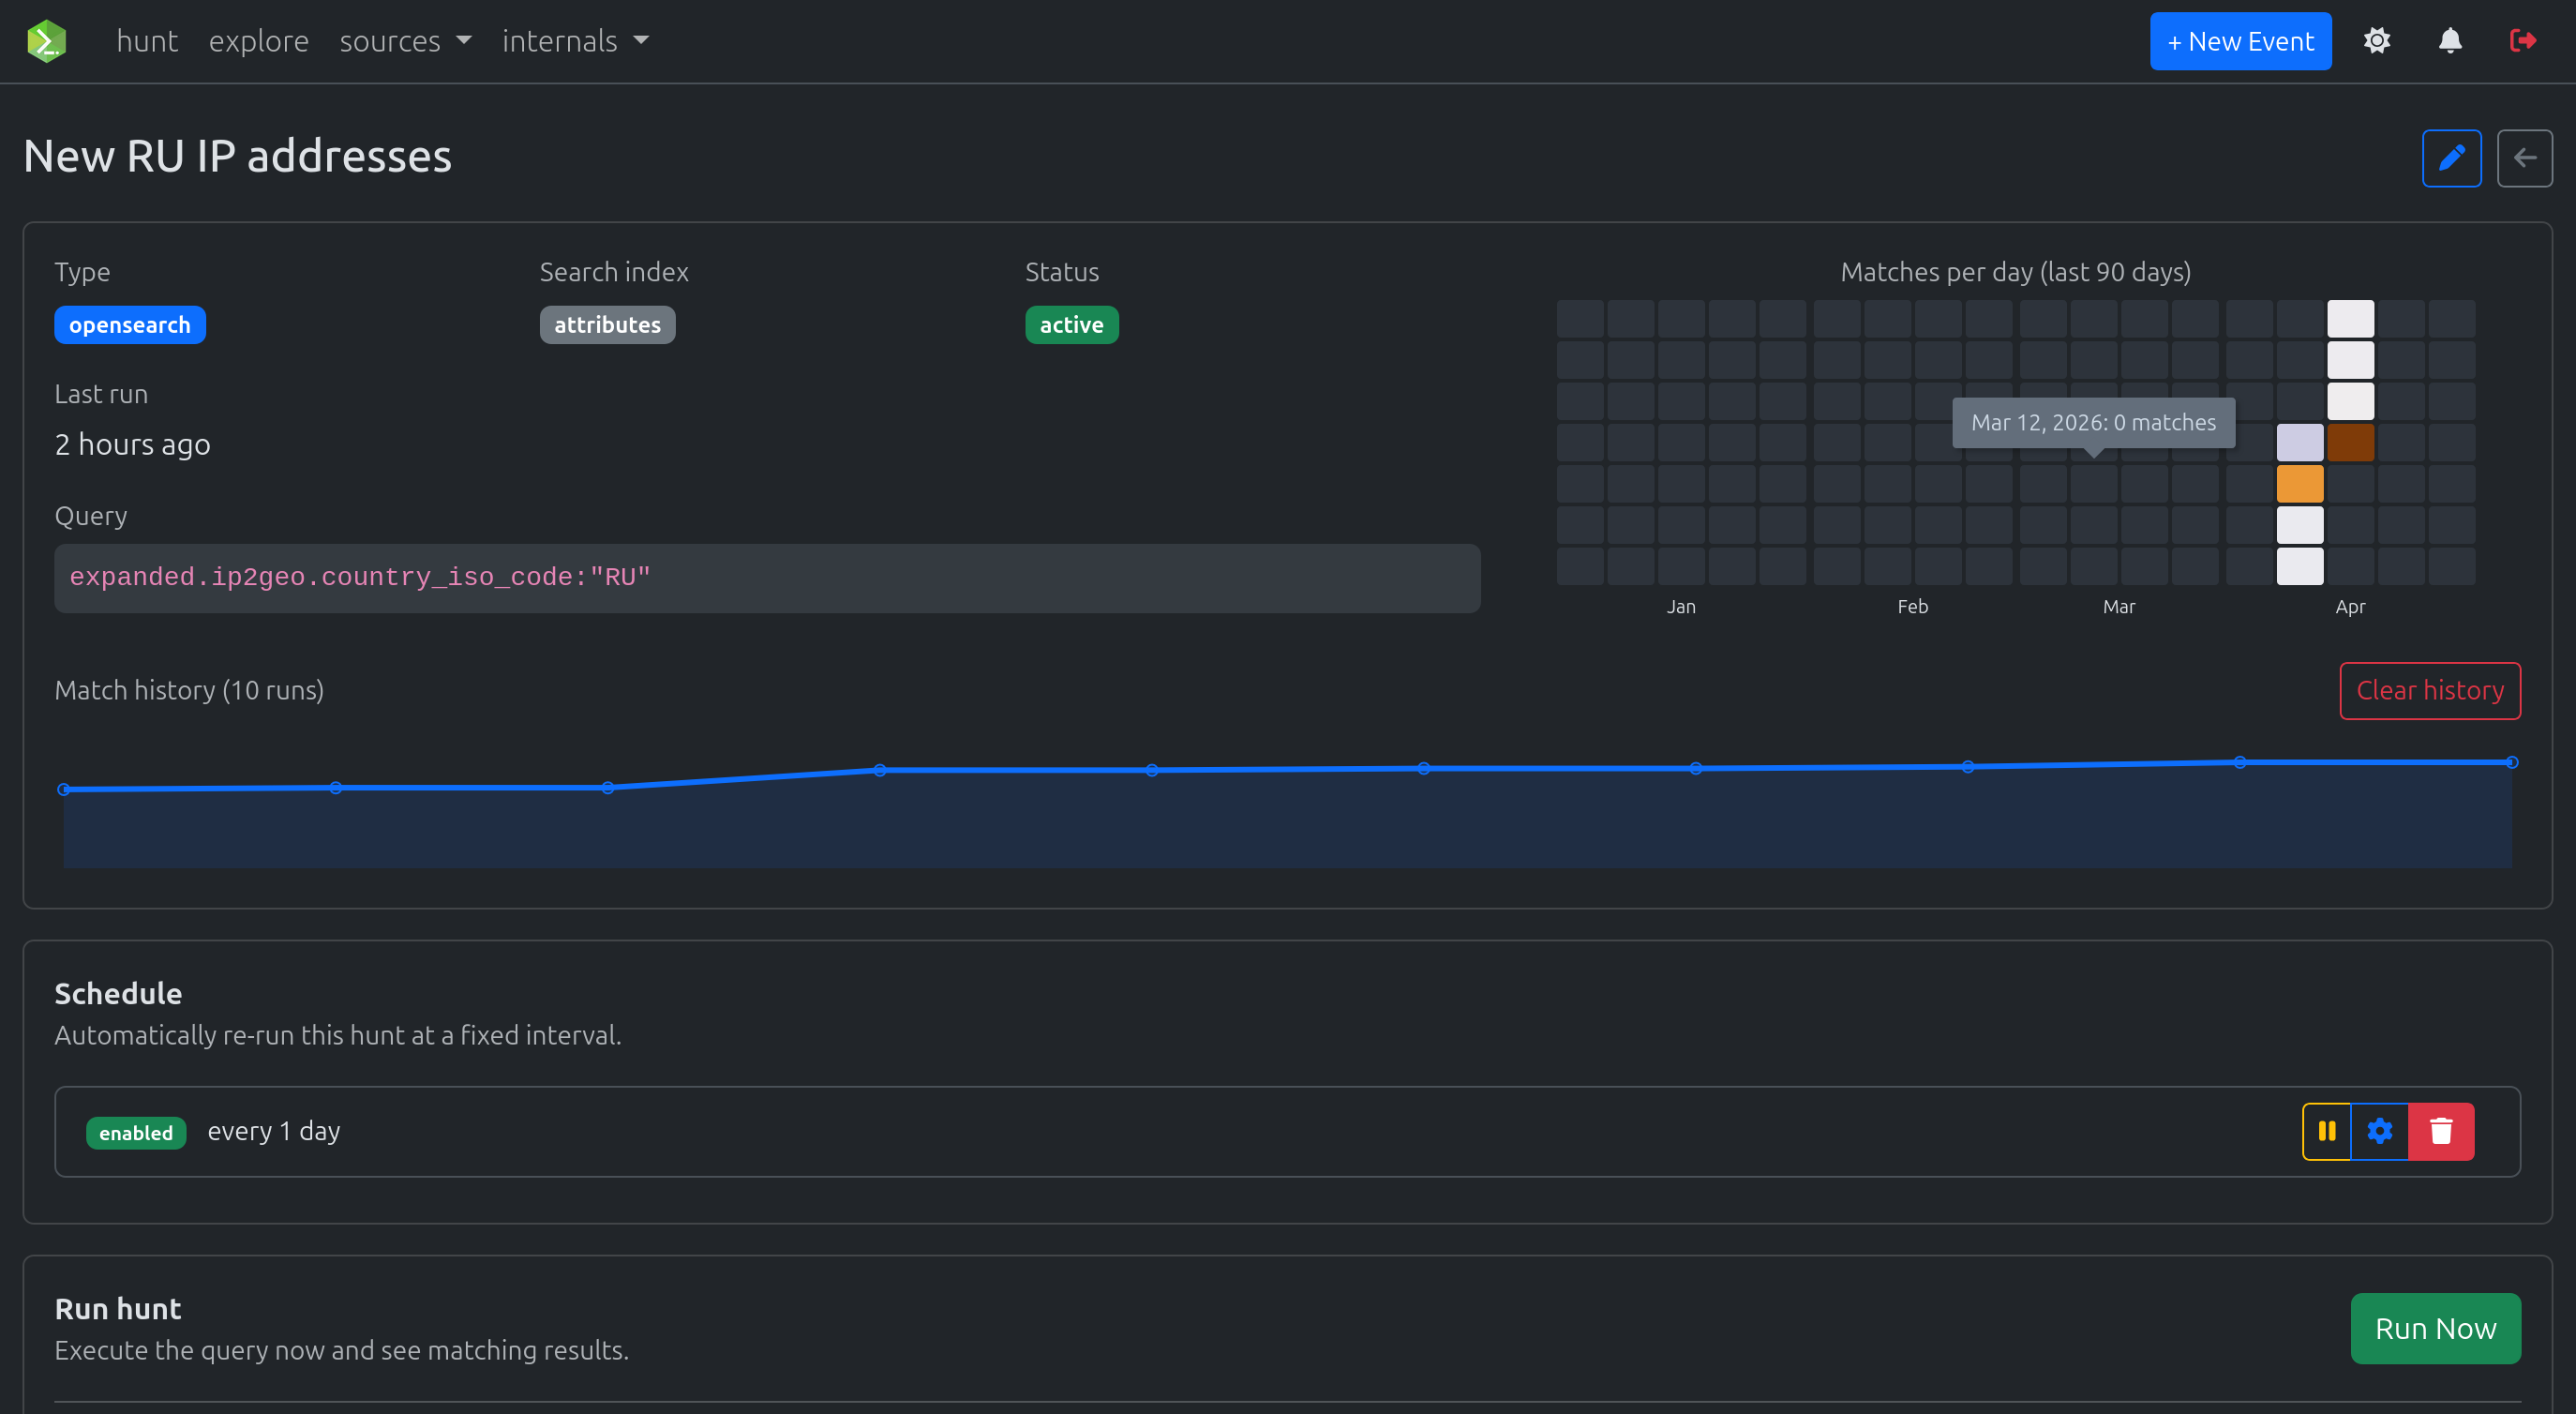The width and height of the screenshot is (2576, 1414).
Task: Expand the sources dropdown menu
Action: pos(405,41)
